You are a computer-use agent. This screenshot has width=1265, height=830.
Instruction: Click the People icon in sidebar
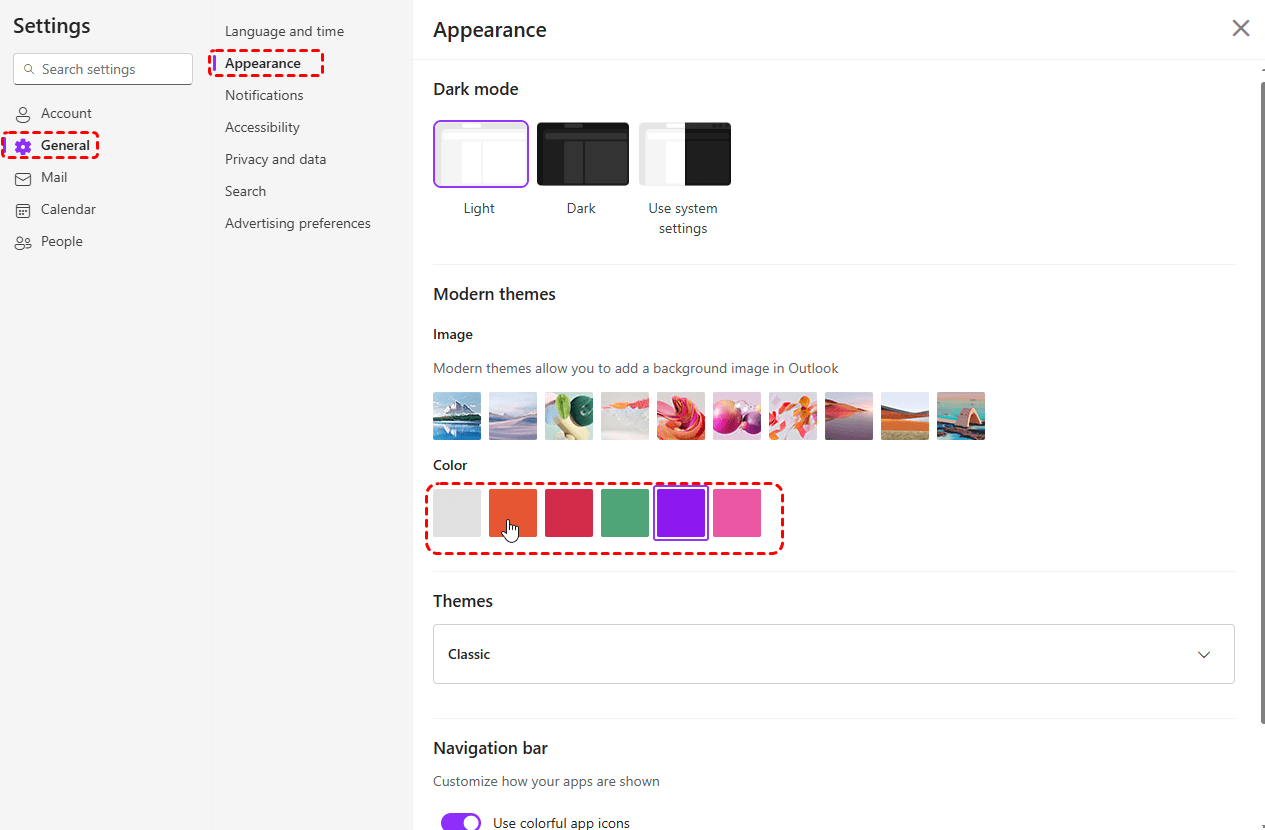point(23,242)
